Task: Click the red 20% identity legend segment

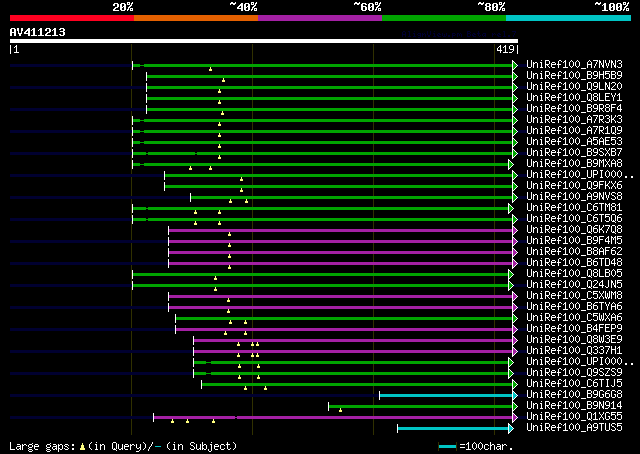Action: (x=72, y=18)
